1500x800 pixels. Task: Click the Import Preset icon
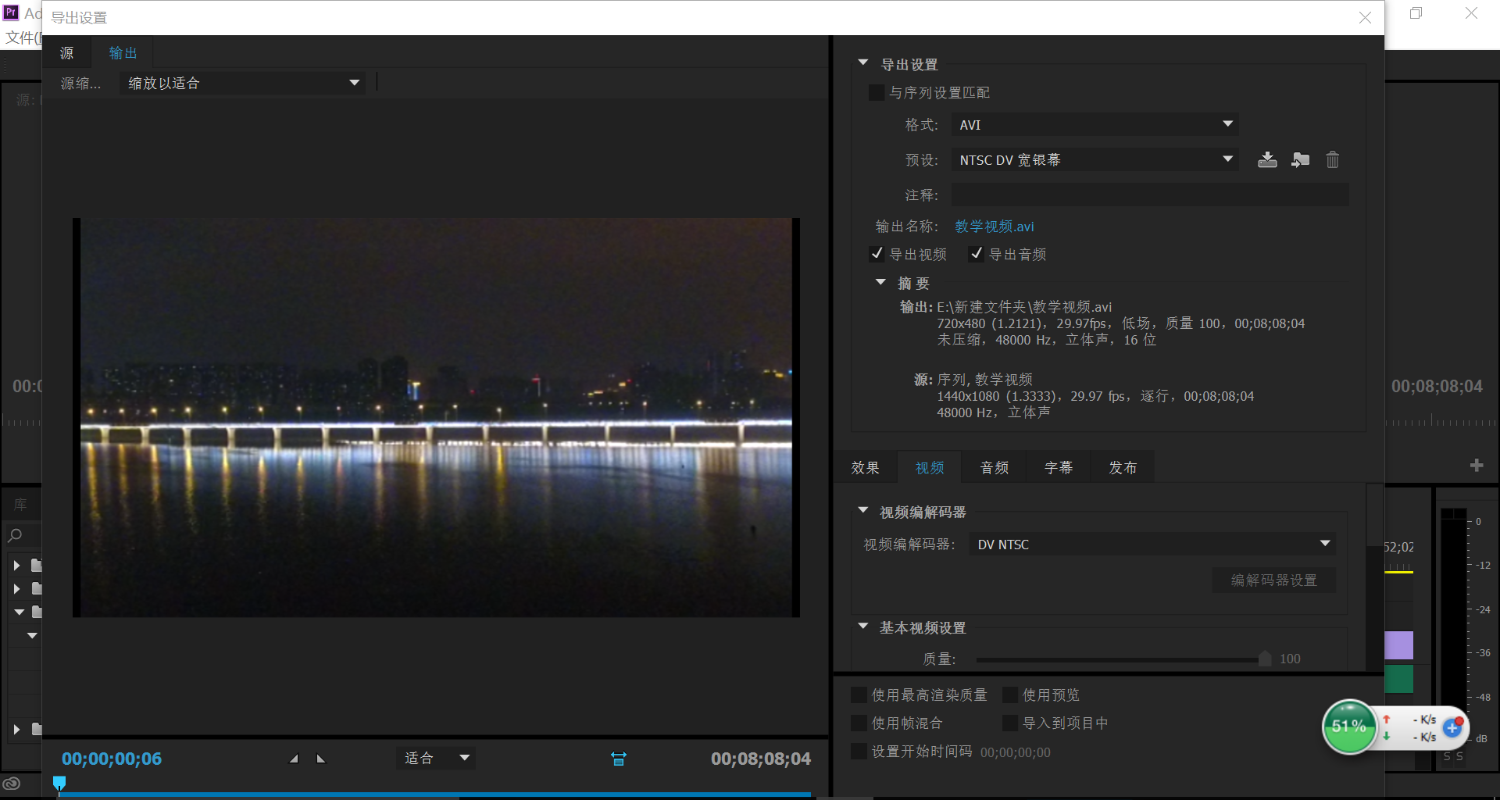(x=1300, y=159)
